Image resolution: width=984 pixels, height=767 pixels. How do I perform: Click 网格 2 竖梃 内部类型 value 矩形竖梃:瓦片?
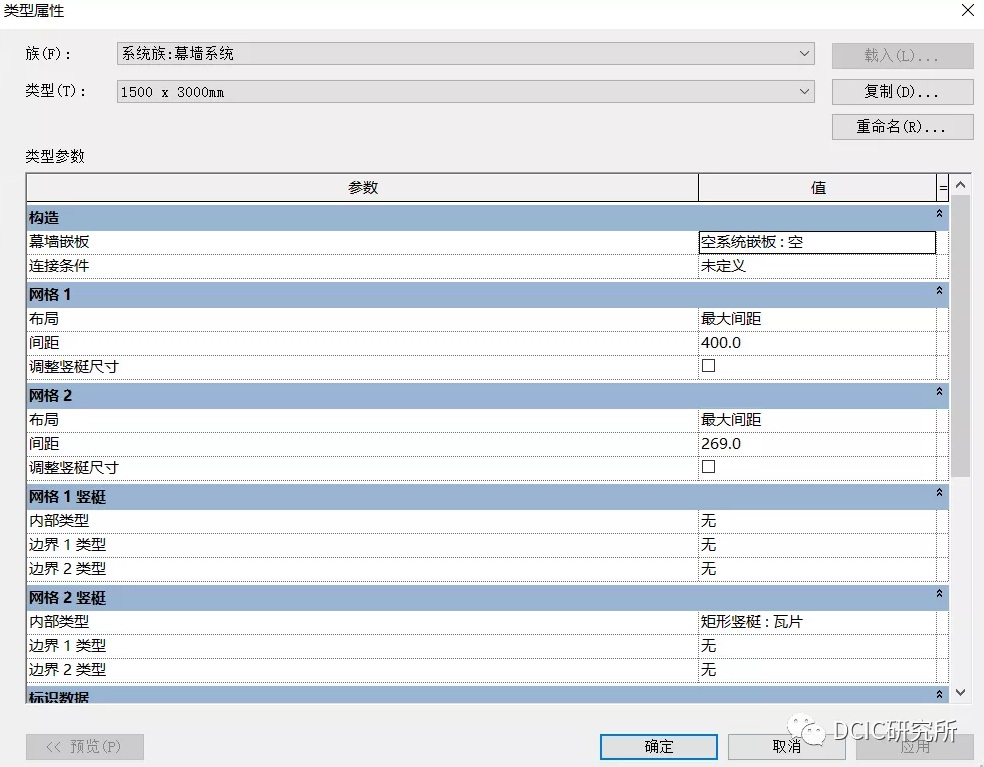[817, 622]
